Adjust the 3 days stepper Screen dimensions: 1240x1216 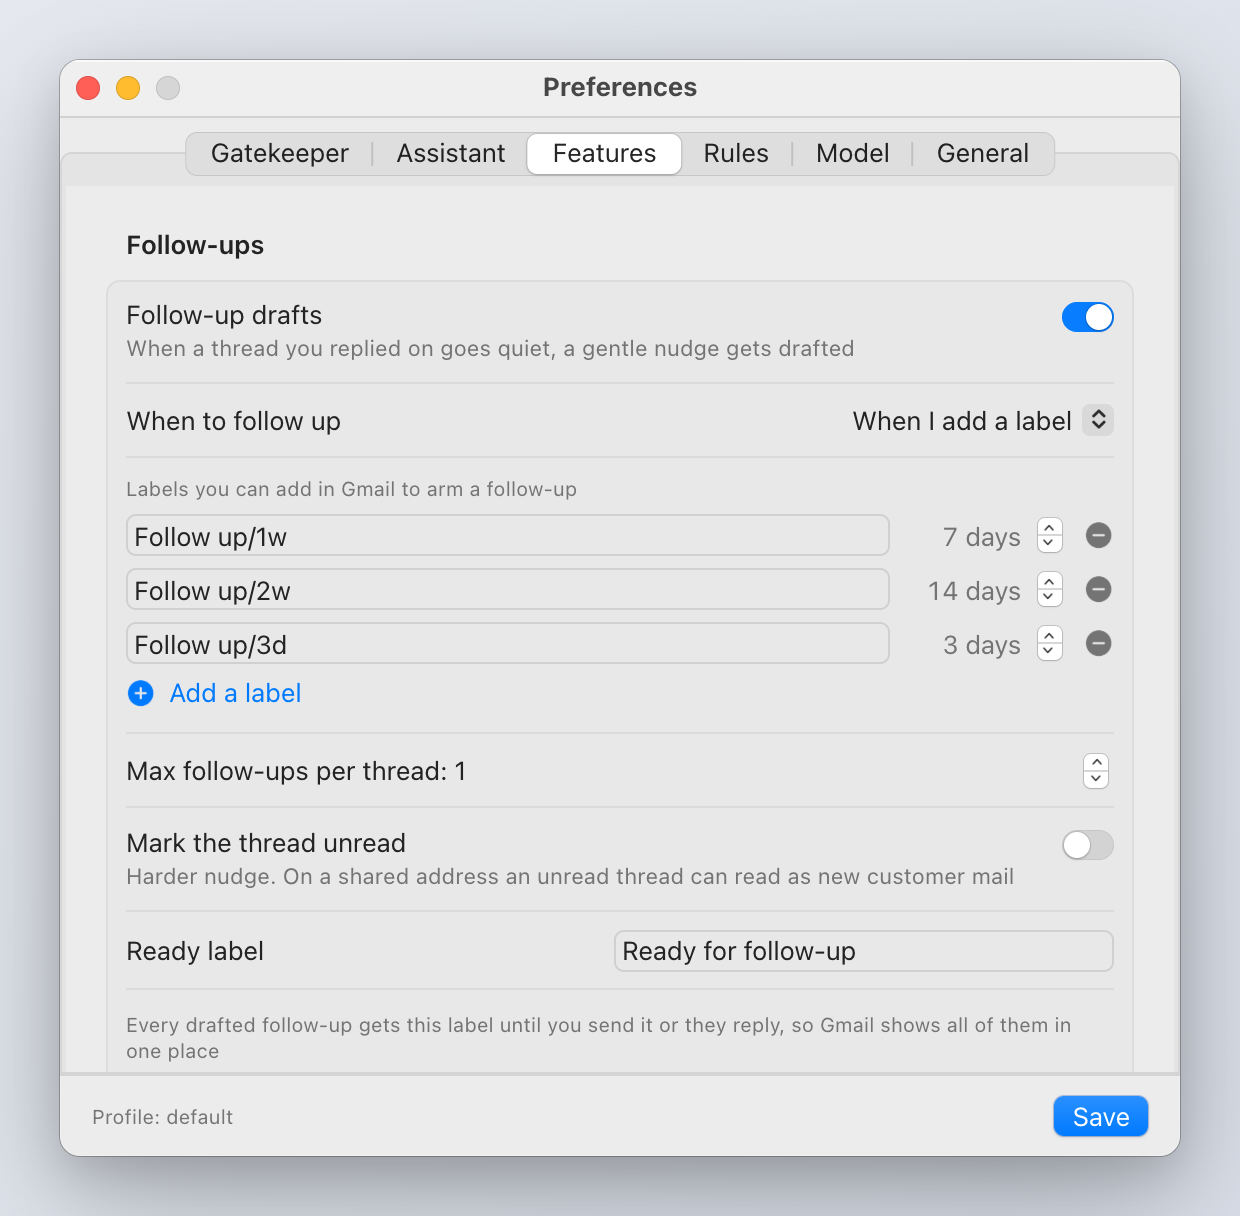click(x=1049, y=644)
